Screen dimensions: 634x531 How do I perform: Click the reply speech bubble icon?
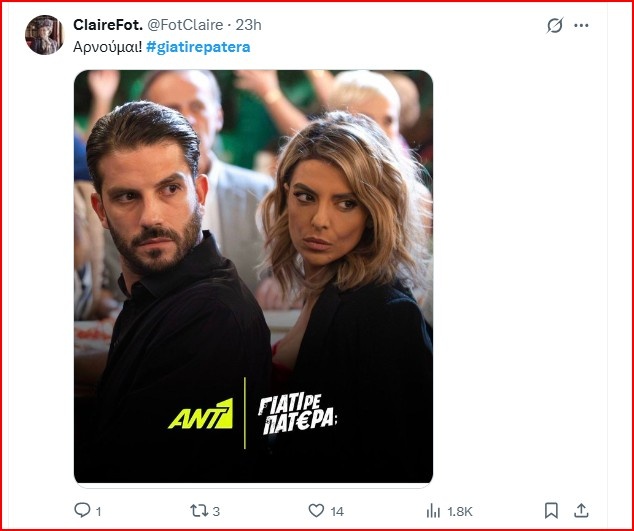[82, 510]
